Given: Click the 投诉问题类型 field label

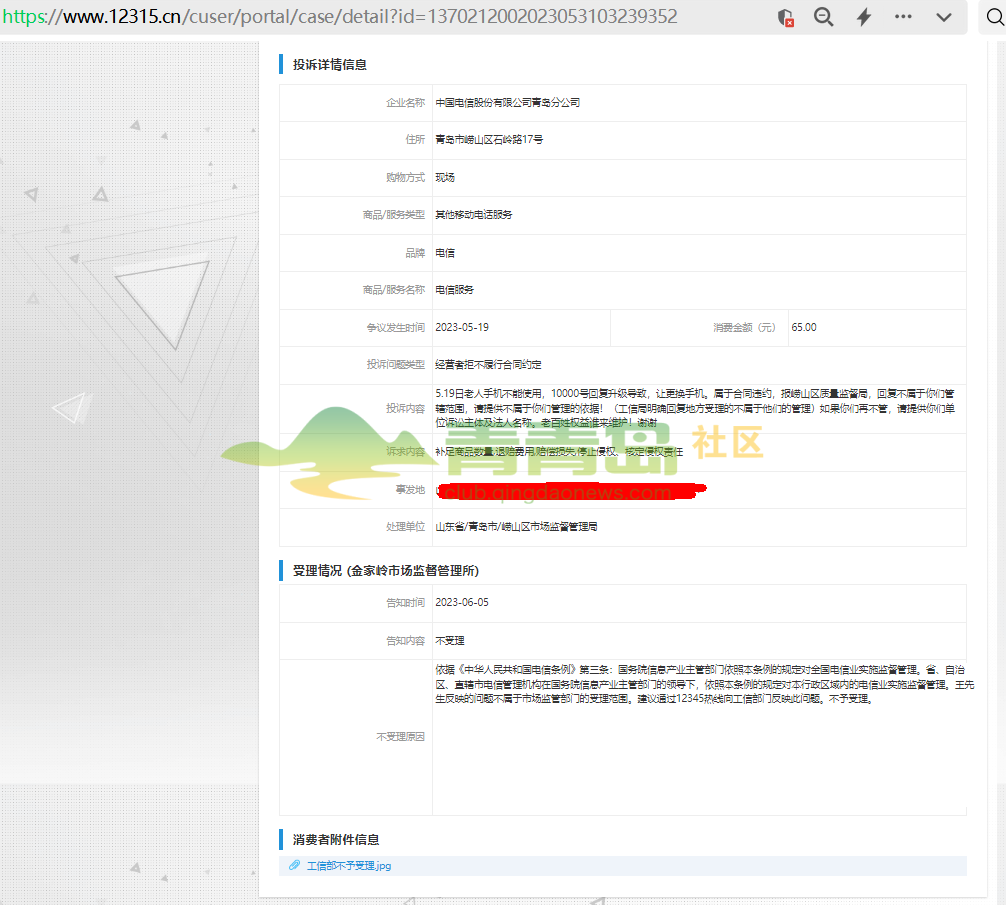Looking at the screenshot, I should pos(396,365).
